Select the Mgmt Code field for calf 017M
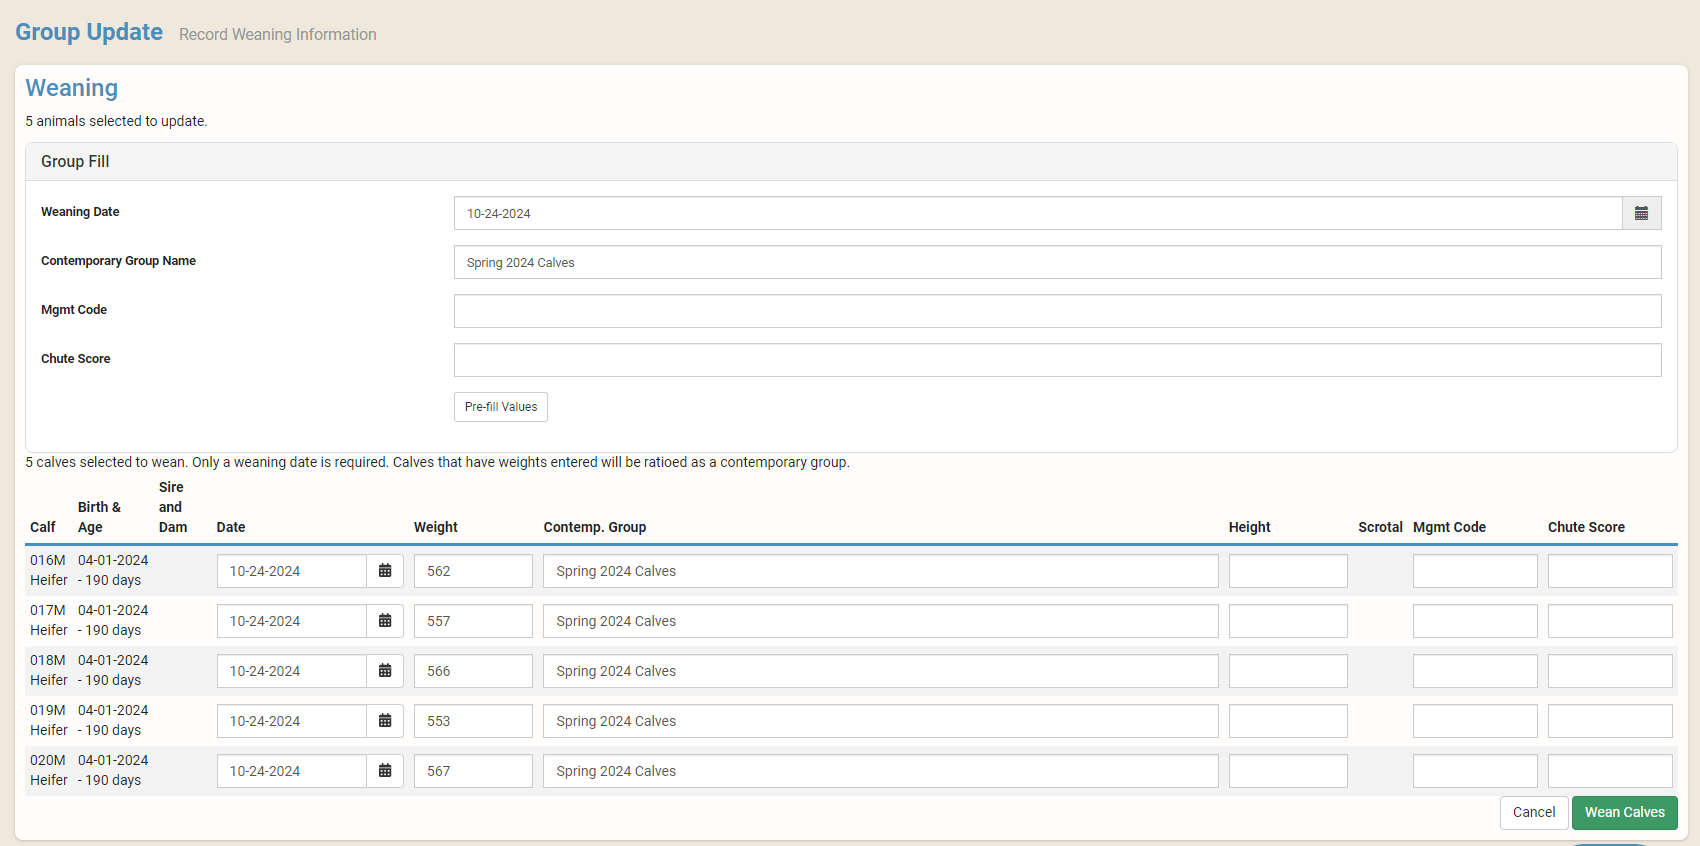Screen dimensions: 1700x846 point(1475,621)
